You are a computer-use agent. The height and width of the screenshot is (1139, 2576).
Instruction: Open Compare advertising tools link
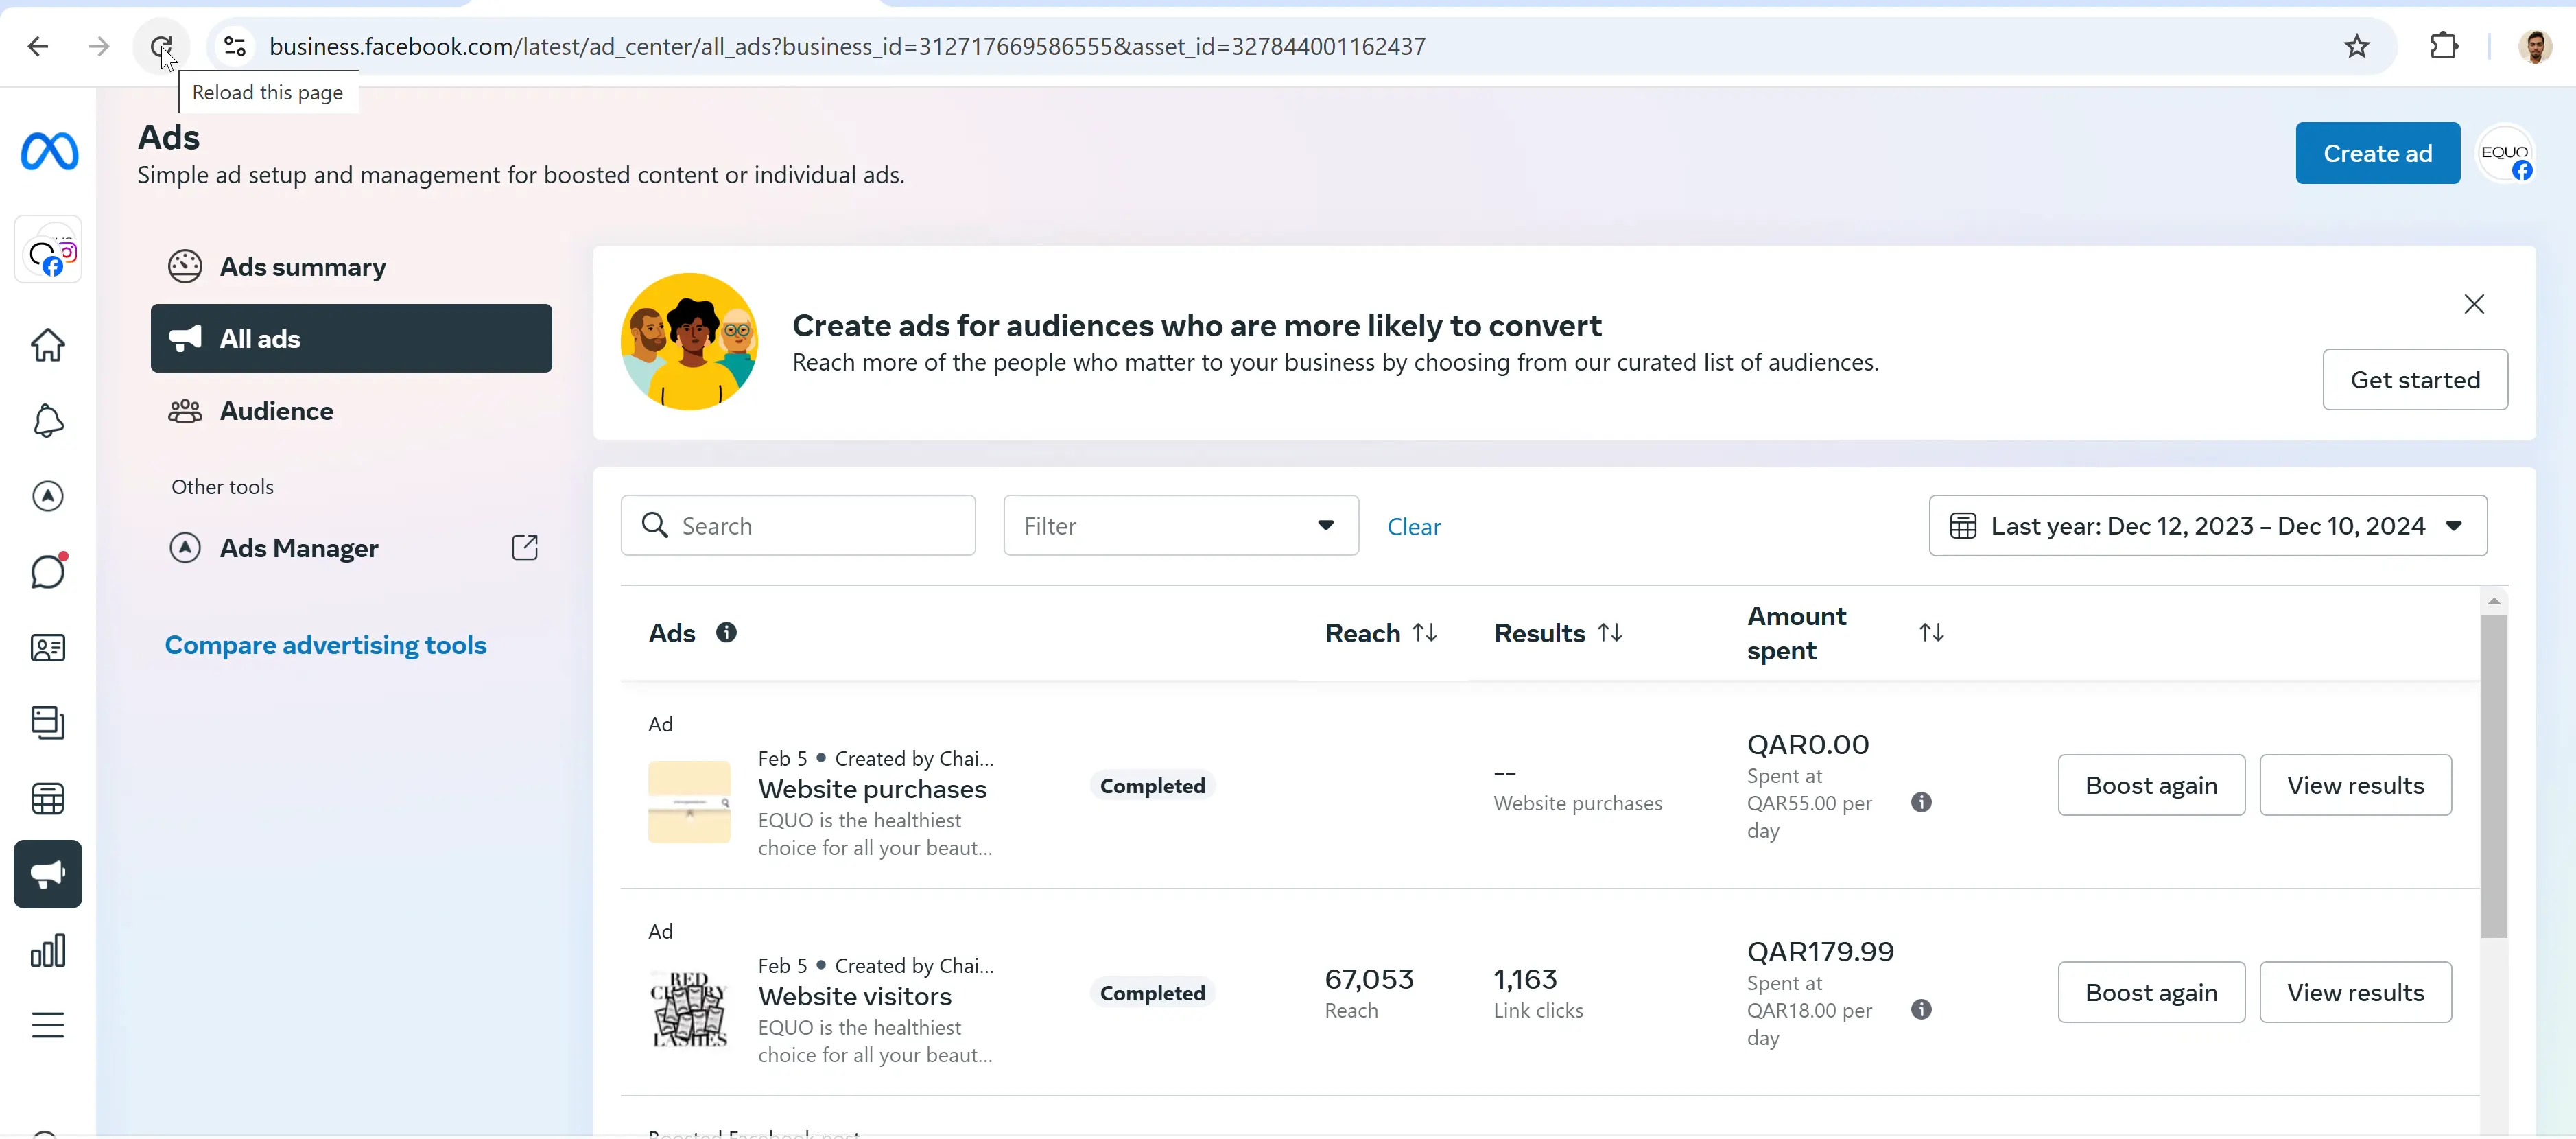click(325, 645)
